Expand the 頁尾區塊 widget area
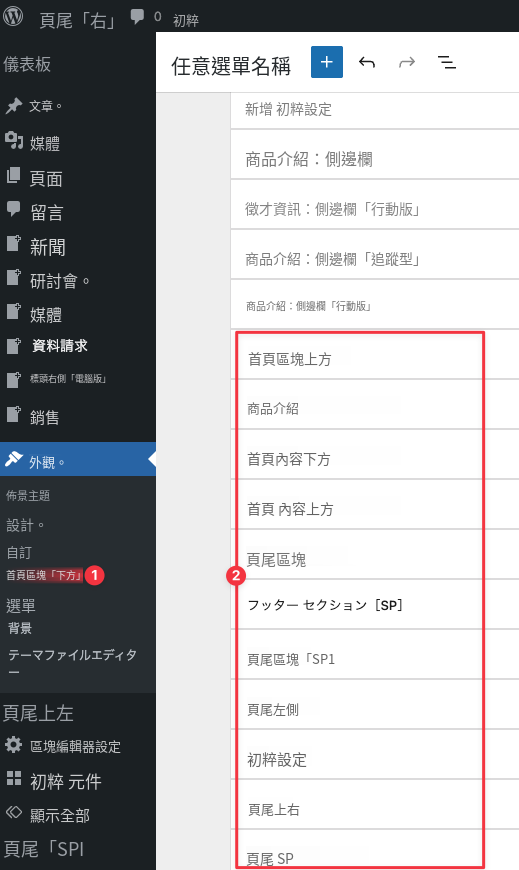The image size is (519, 870). coord(361,559)
